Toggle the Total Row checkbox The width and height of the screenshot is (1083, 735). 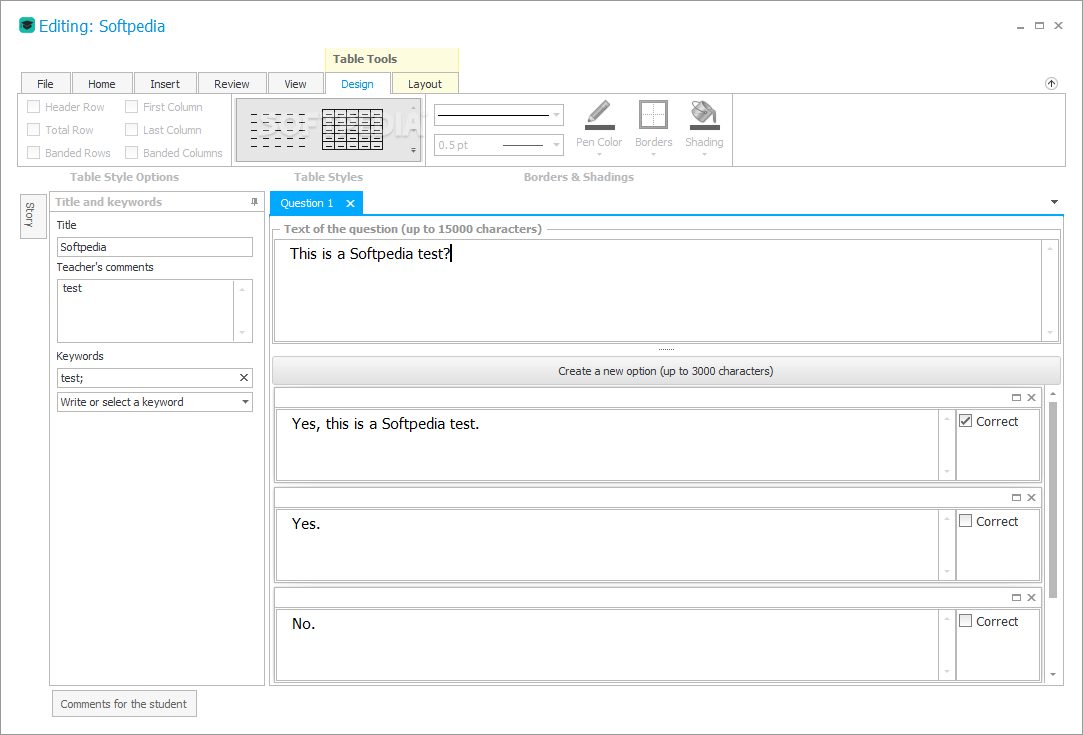tap(33, 130)
